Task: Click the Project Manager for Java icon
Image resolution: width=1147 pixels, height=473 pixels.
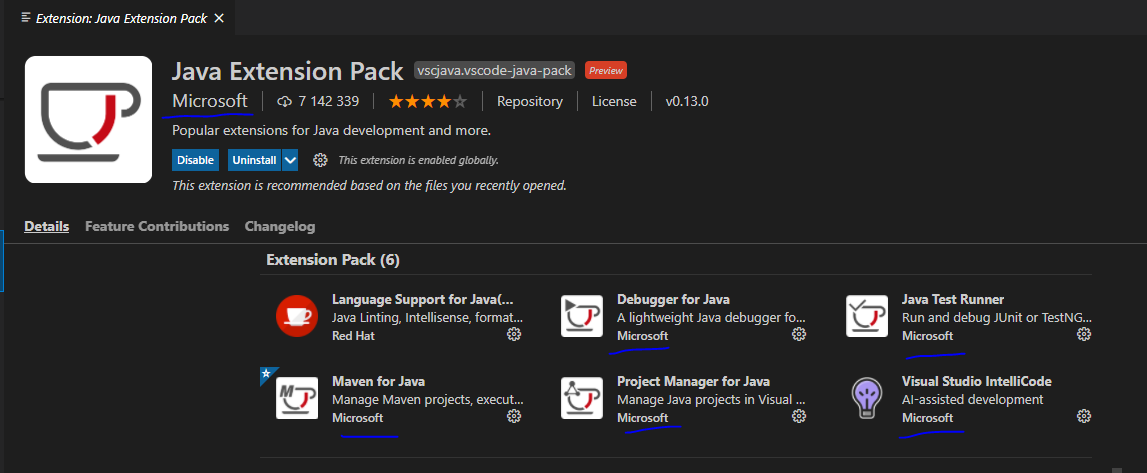Action: [x=582, y=398]
